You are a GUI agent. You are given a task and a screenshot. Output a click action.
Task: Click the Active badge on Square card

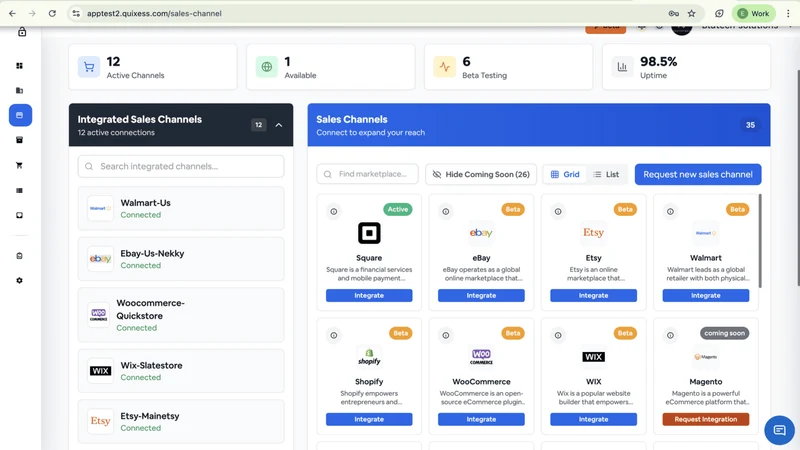[x=398, y=209]
